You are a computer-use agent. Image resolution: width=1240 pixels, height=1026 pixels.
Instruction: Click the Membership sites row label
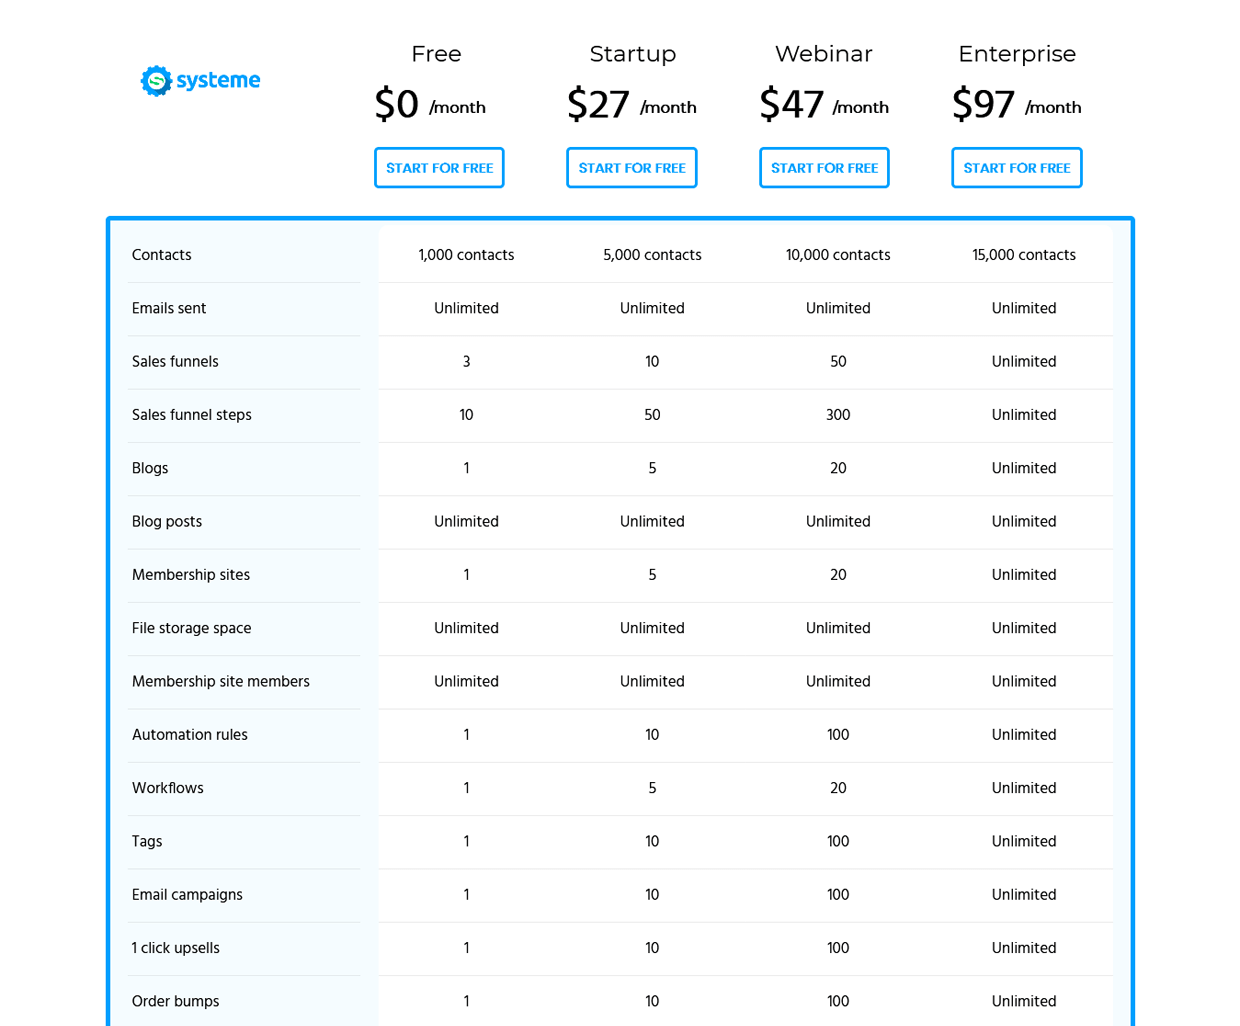tap(191, 575)
